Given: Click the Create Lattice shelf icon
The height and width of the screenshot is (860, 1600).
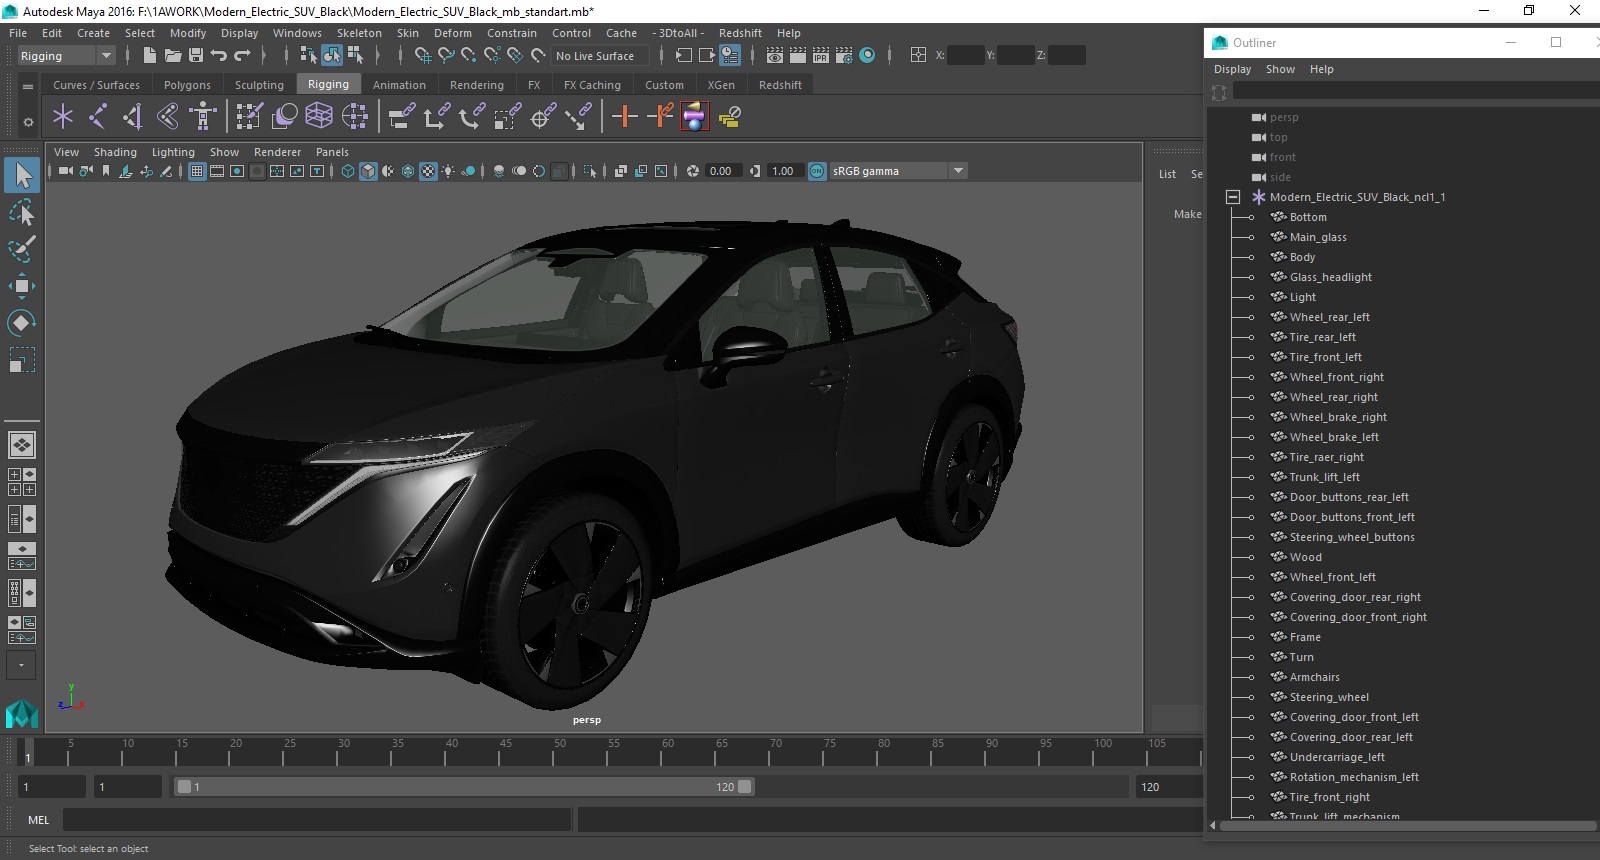Looking at the screenshot, I should (319, 117).
